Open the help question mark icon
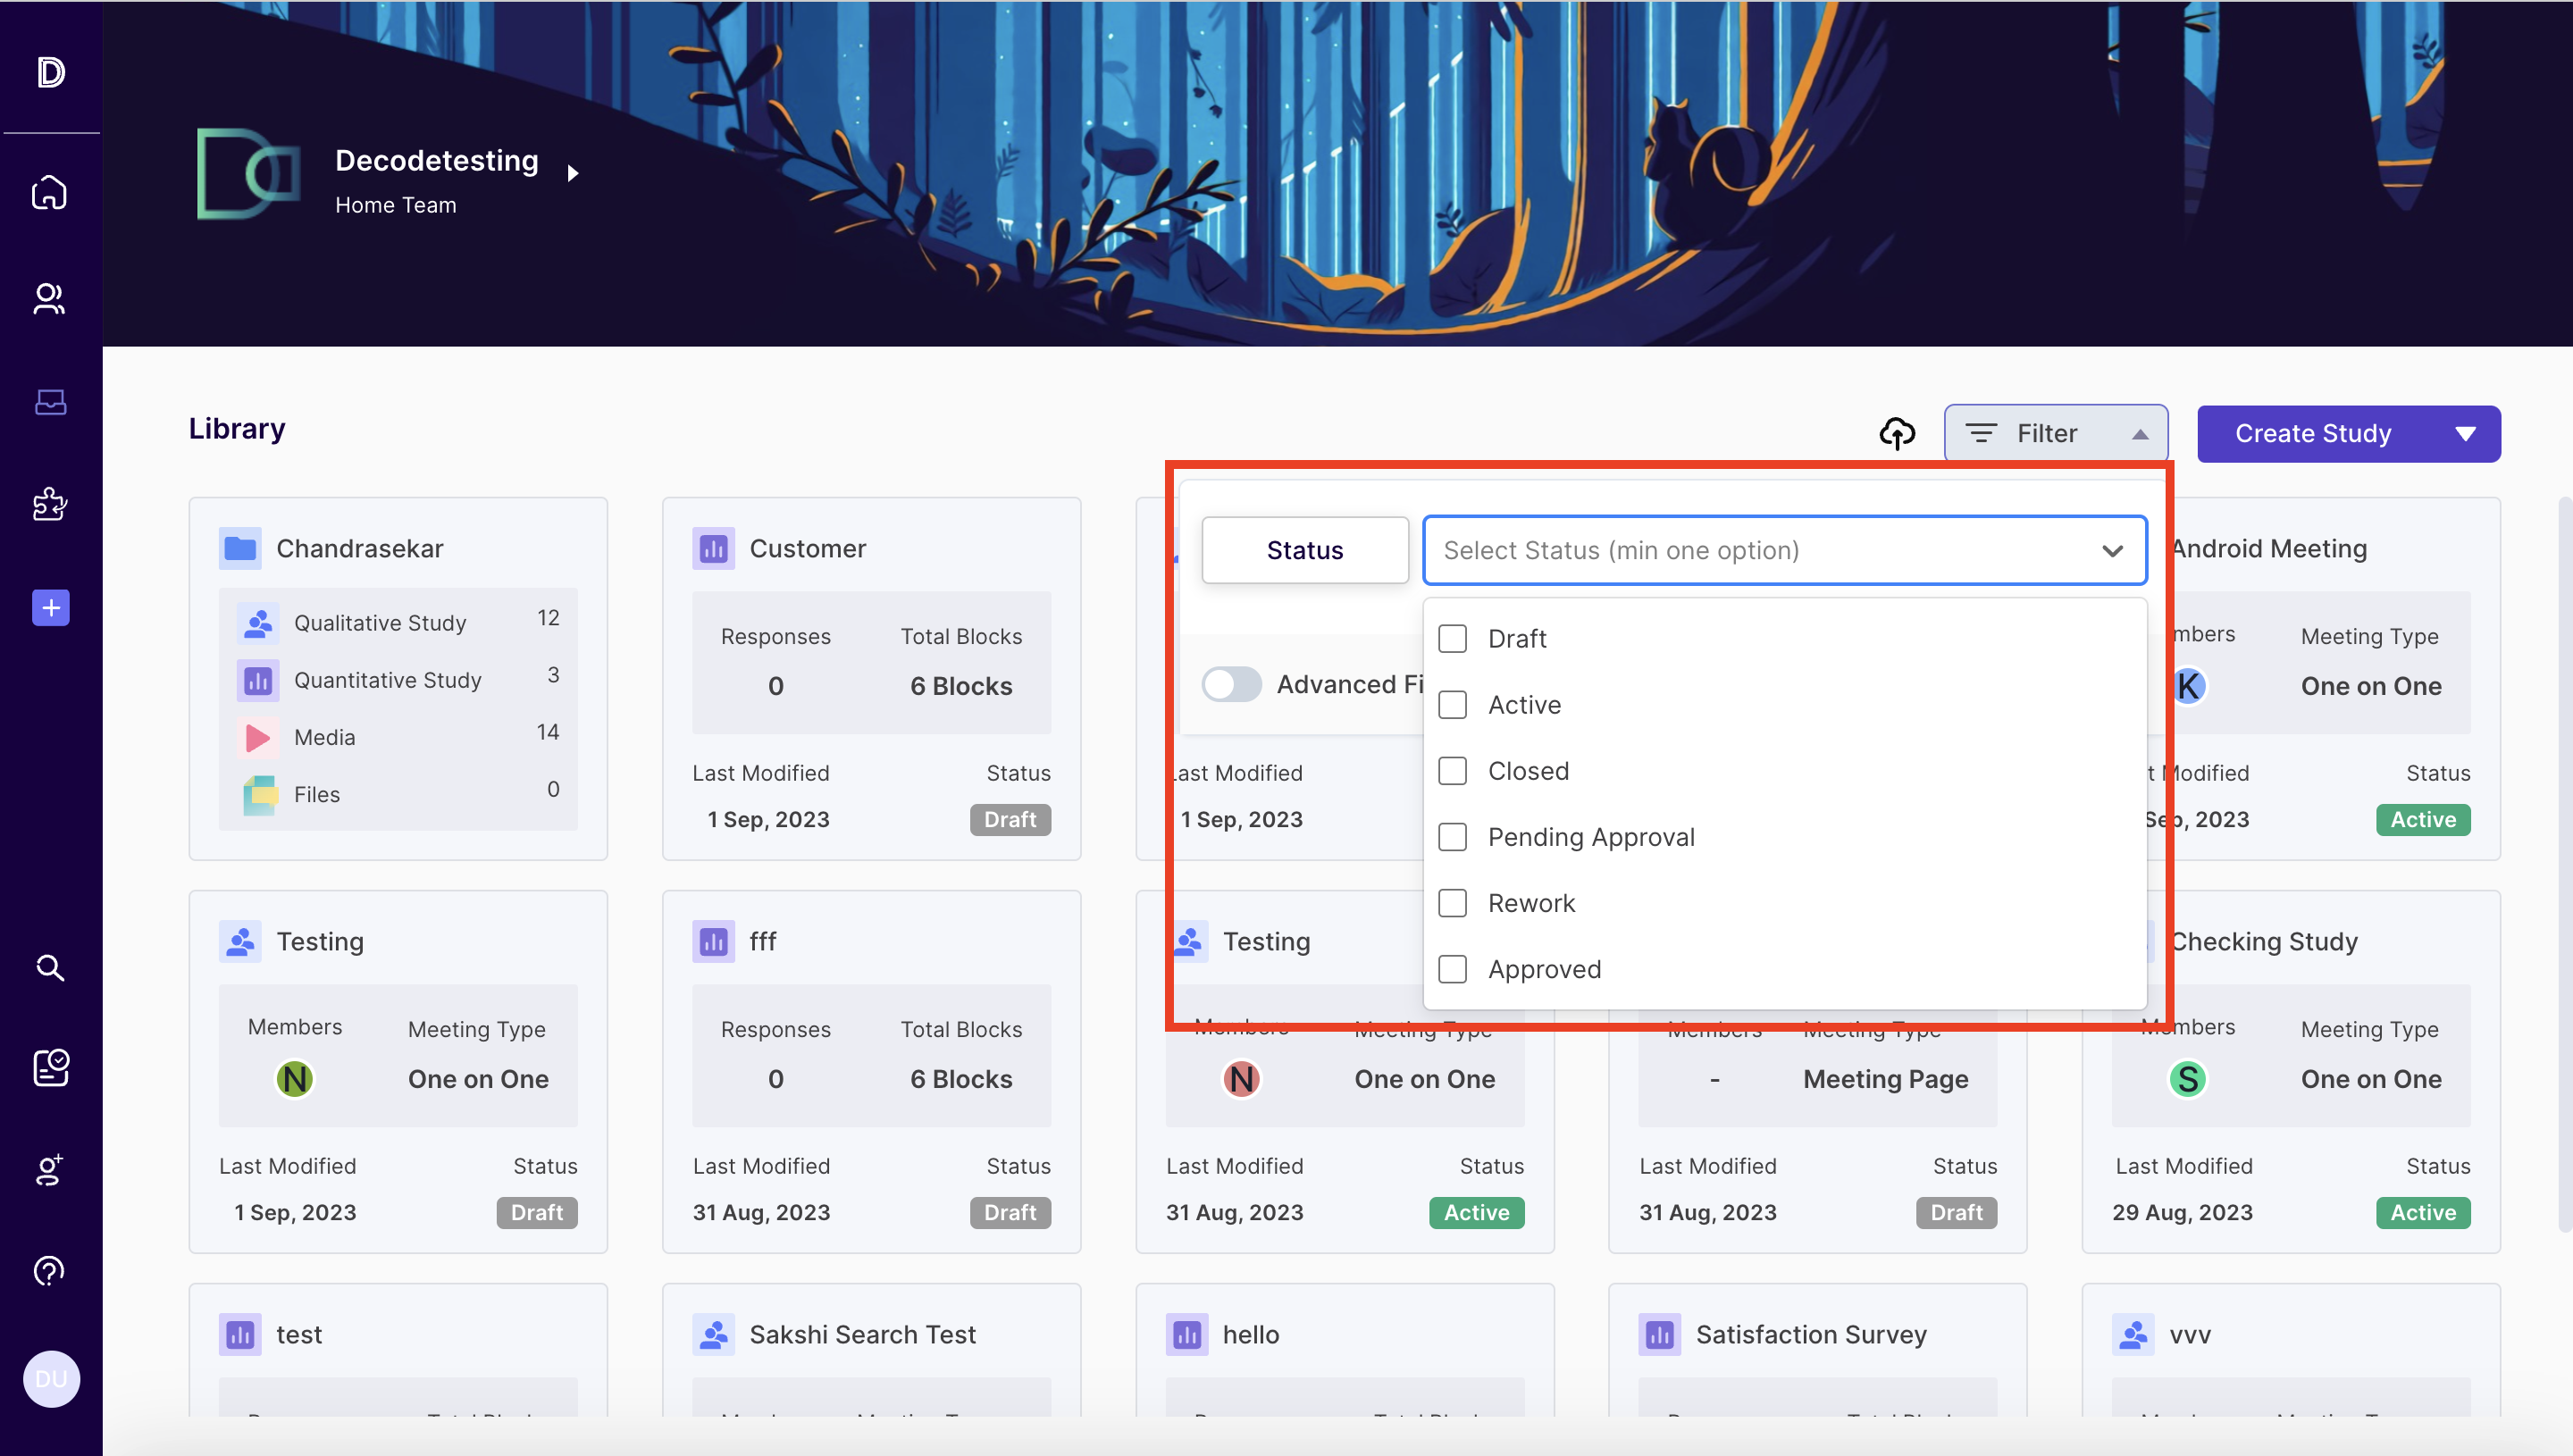The width and height of the screenshot is (2573, 1456). coord(50,1271)
